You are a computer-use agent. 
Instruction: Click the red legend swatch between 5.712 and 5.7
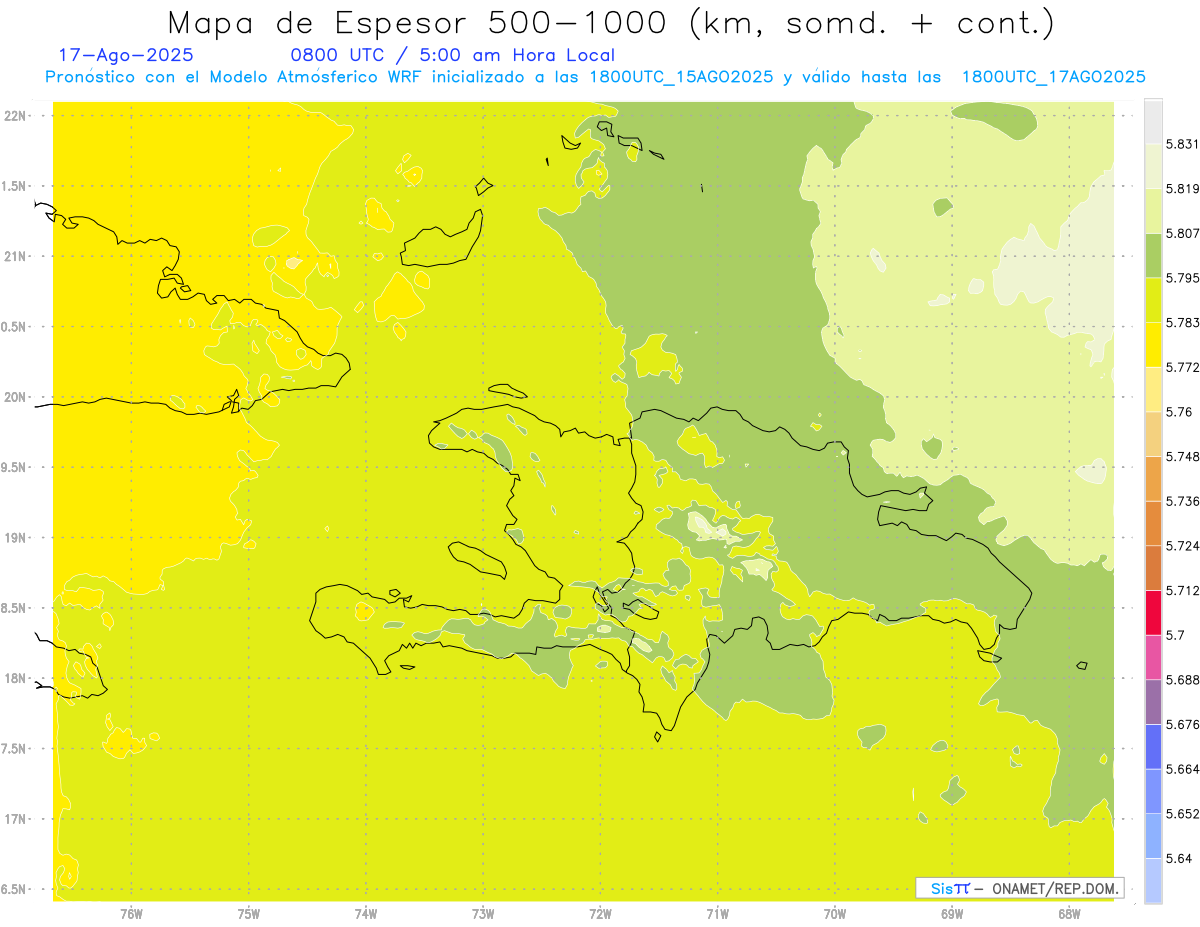(x=1153, y=612)
